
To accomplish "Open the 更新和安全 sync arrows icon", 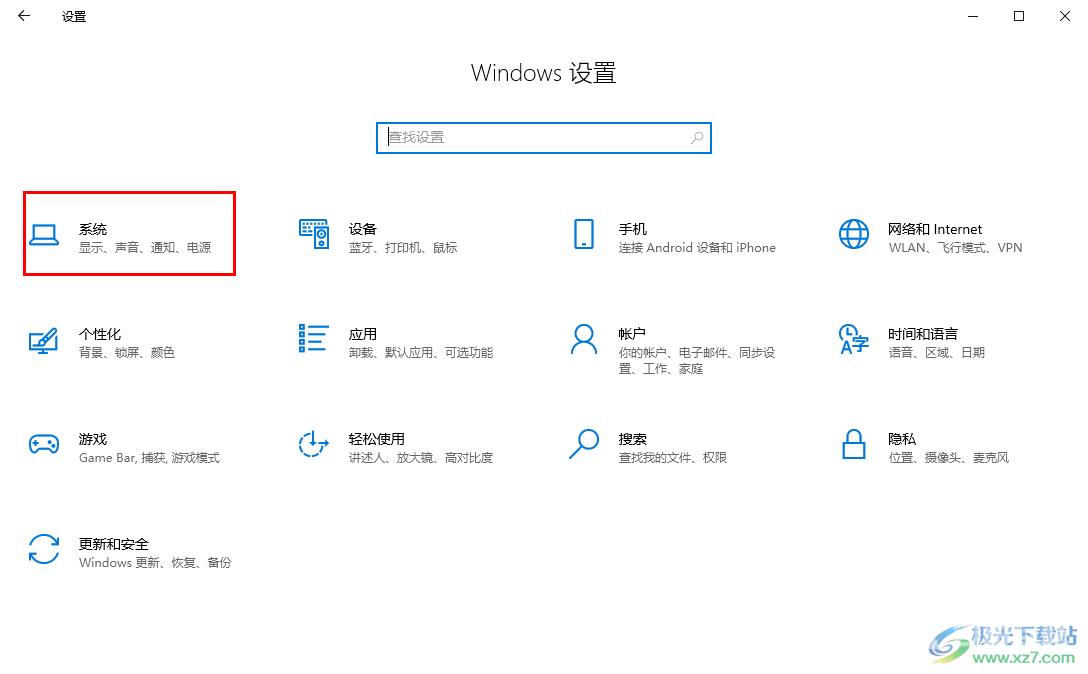I will point(44,549).
